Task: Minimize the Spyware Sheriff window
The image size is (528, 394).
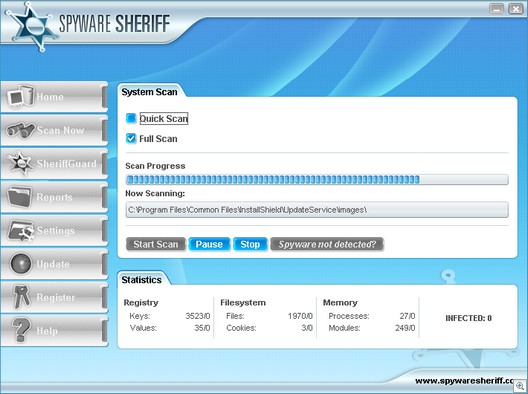Action: click(x=496, y=8)
